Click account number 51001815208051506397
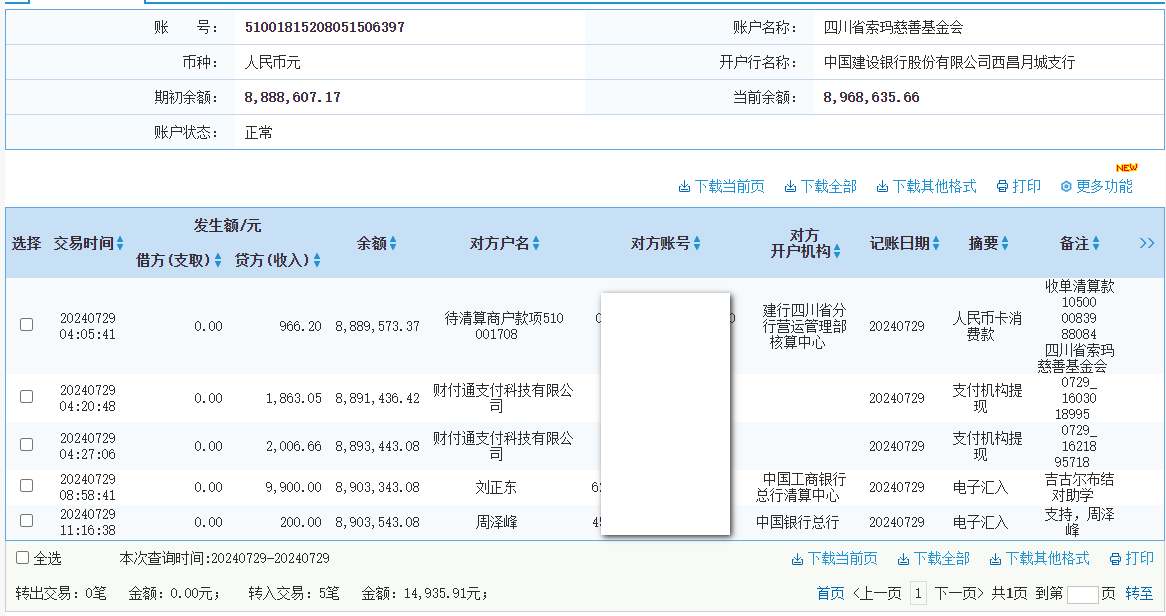The width and height of the screenshot is (1166, 616). click(325, 28)
